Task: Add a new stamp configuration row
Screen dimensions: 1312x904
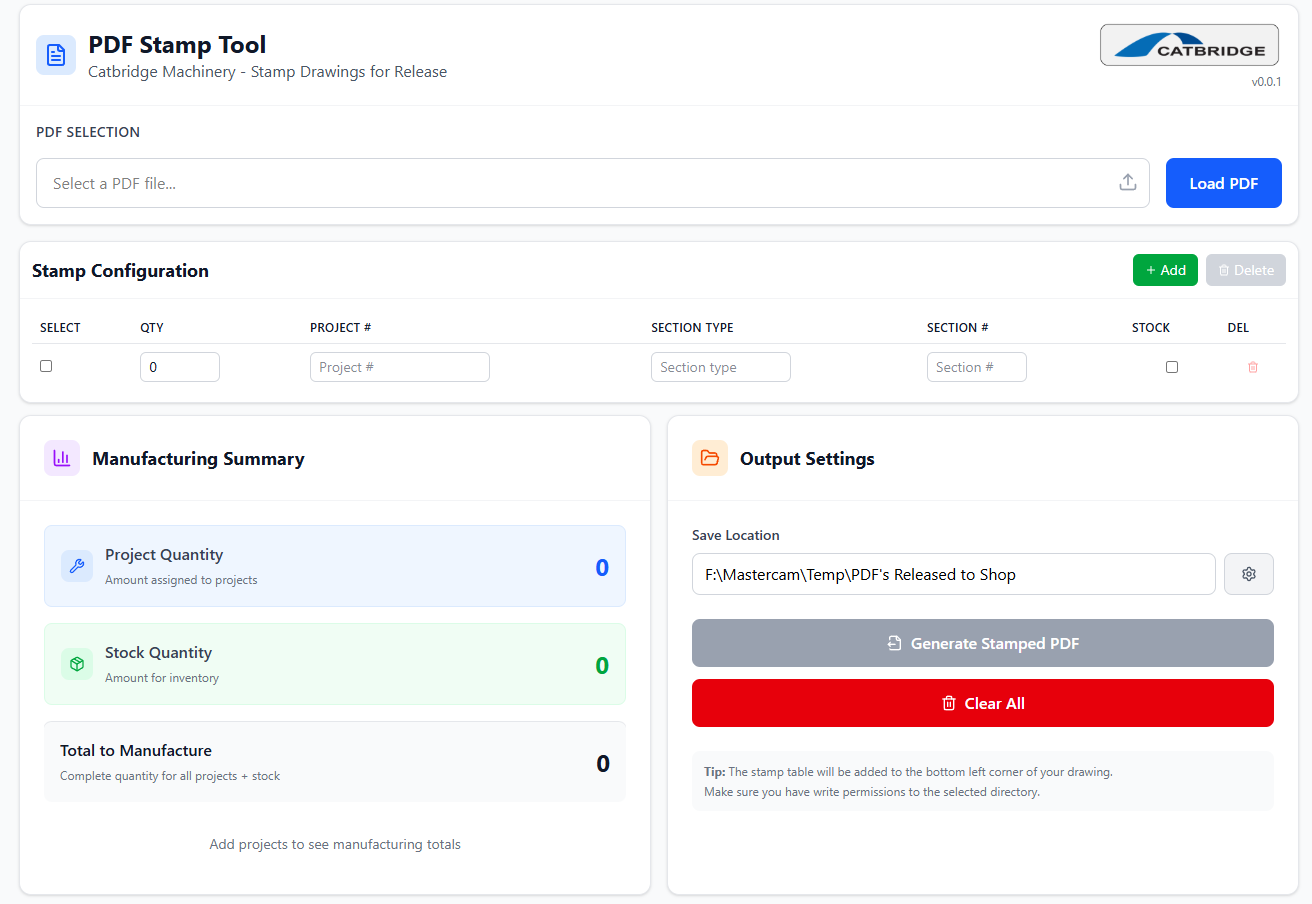Action: pos(1165,270)
